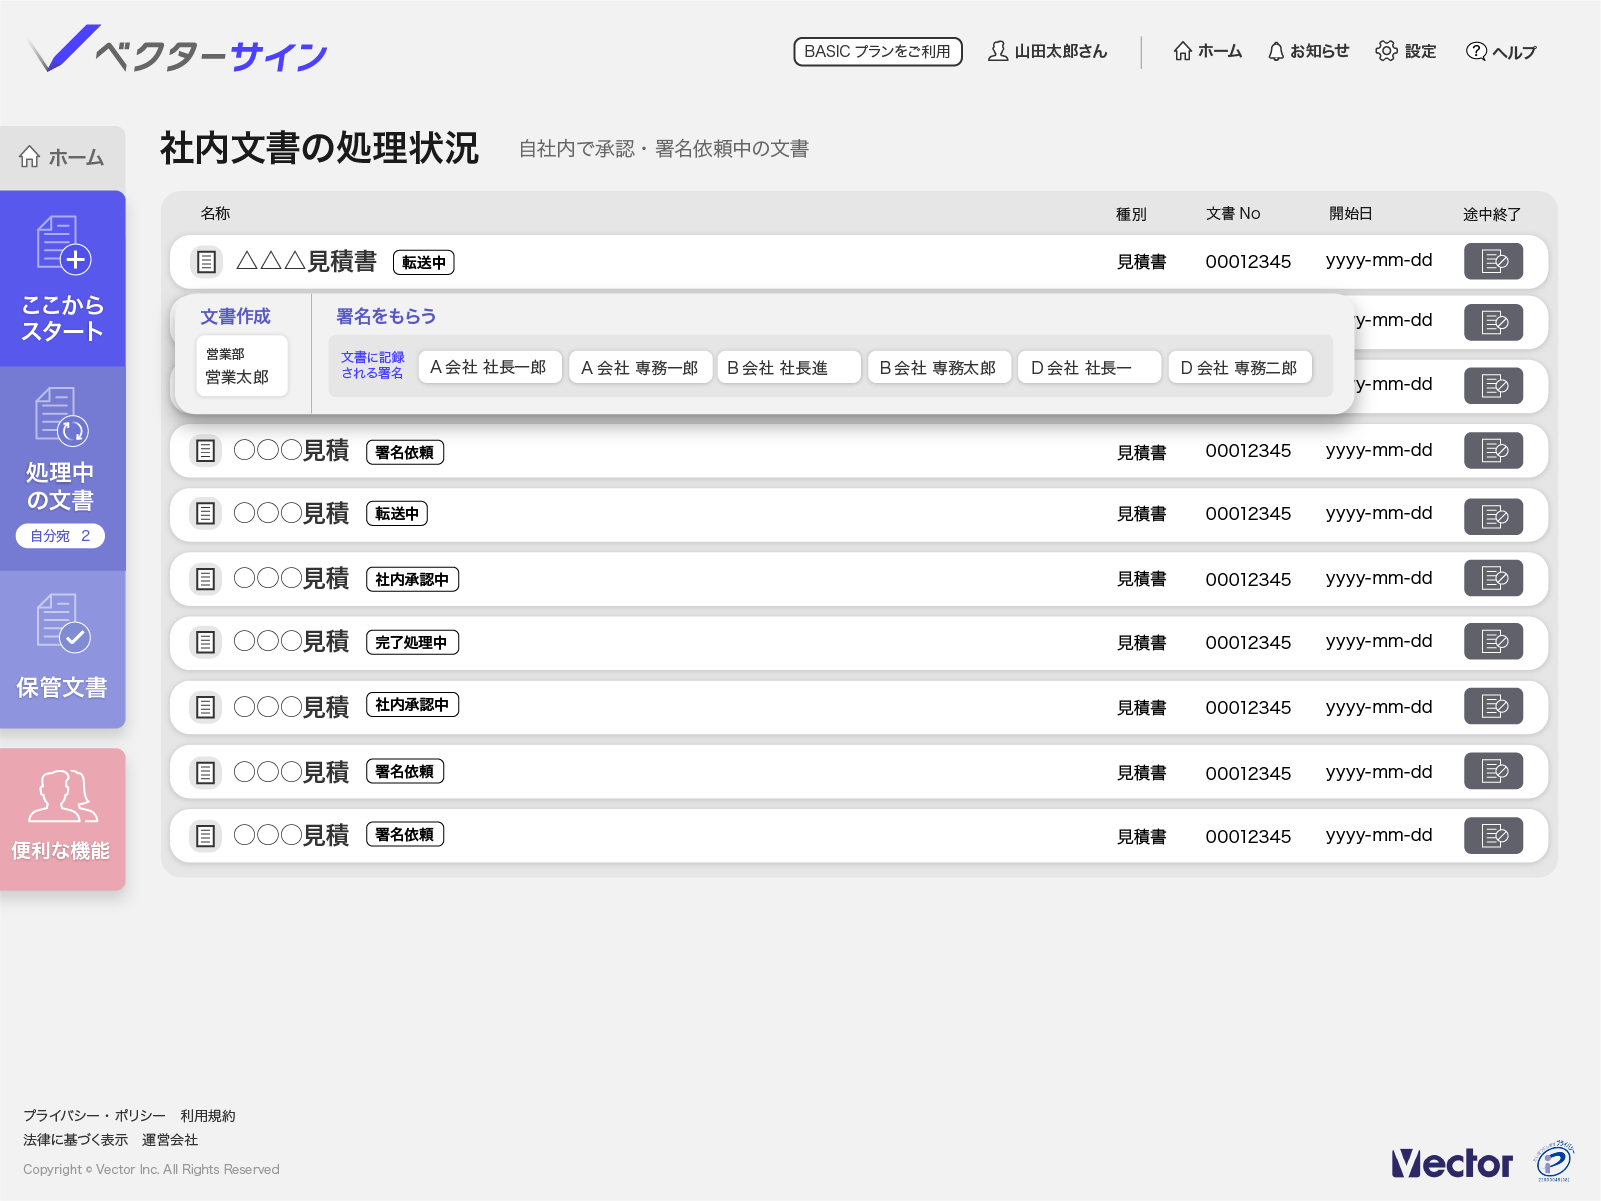
Task: Click document icon of second 社内承認中 row
Action: [x=205, y=708]
